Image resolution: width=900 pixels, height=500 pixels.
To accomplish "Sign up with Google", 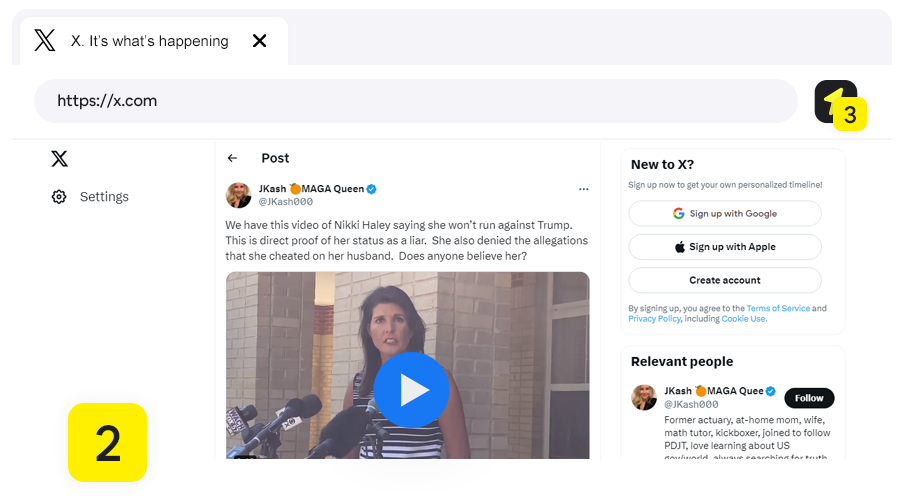I will click(724, 213).
